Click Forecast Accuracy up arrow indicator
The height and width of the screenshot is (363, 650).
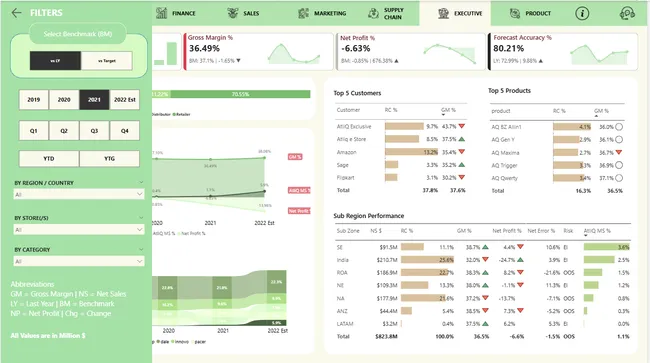tap(541, 61)
